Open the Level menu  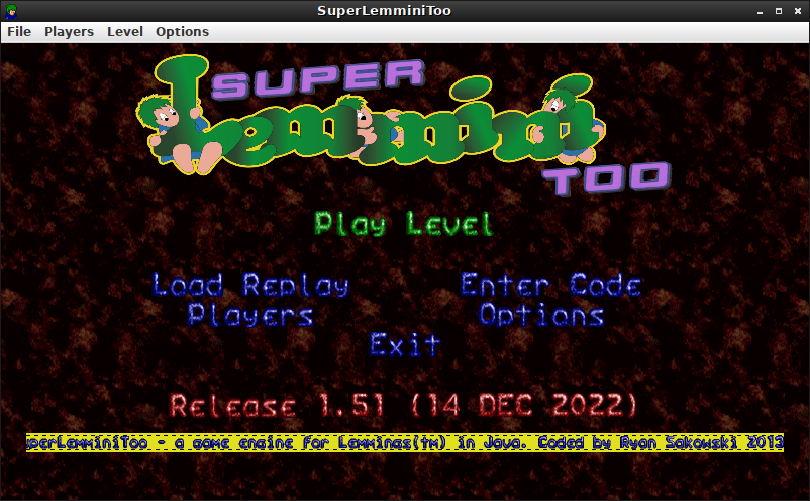pyautogui.click(x=124, y=32)
